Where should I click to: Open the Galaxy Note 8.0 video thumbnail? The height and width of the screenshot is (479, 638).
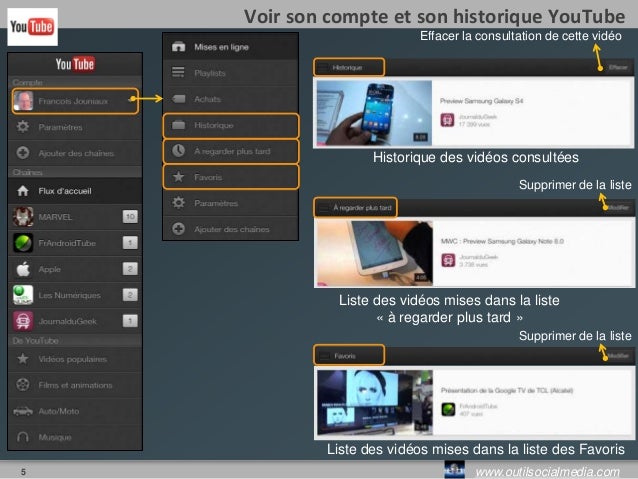375,253
